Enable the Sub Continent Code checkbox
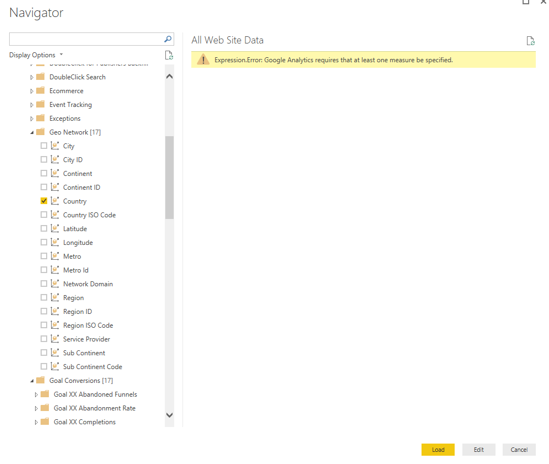549x464 pixels. click(x=44, y=366)
